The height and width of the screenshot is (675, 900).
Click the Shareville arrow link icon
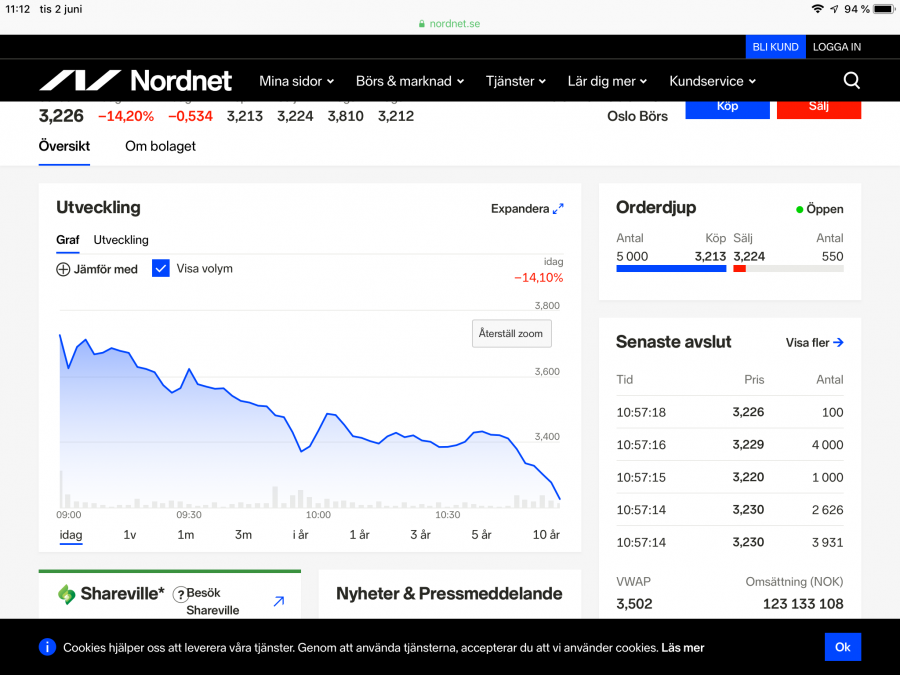(278, 601)
